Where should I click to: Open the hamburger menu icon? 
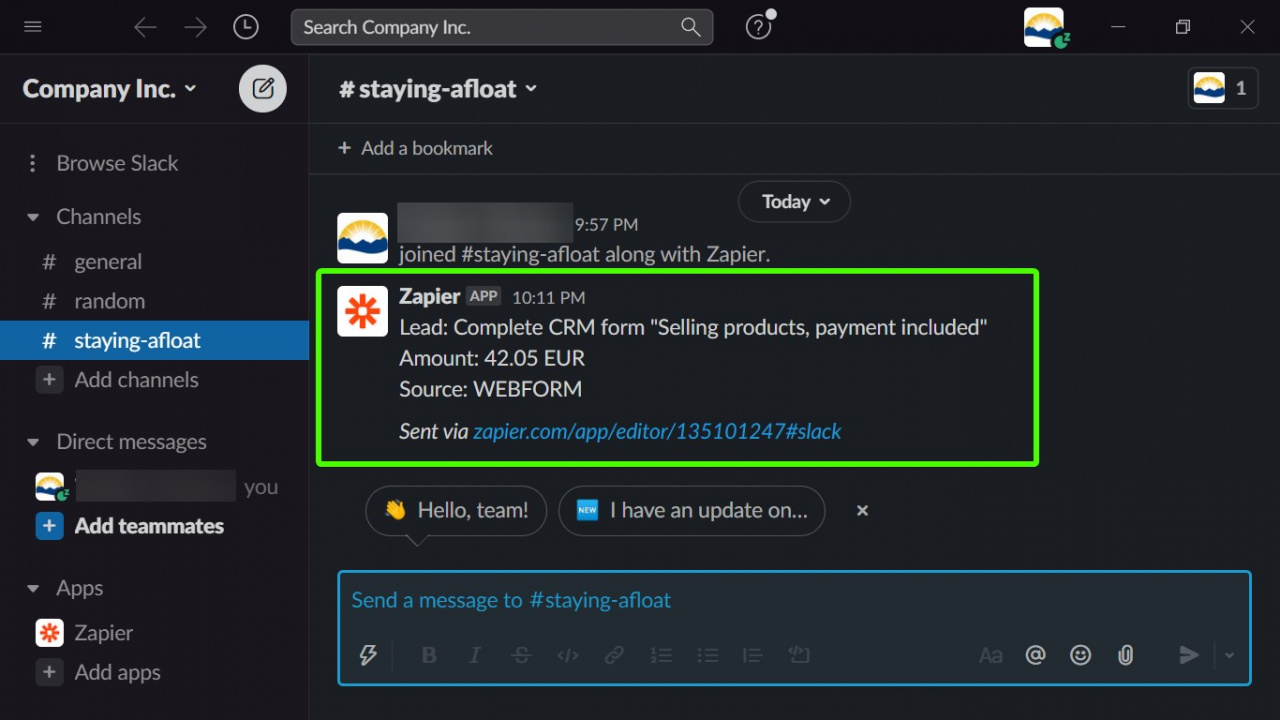[x=33, y=27]
